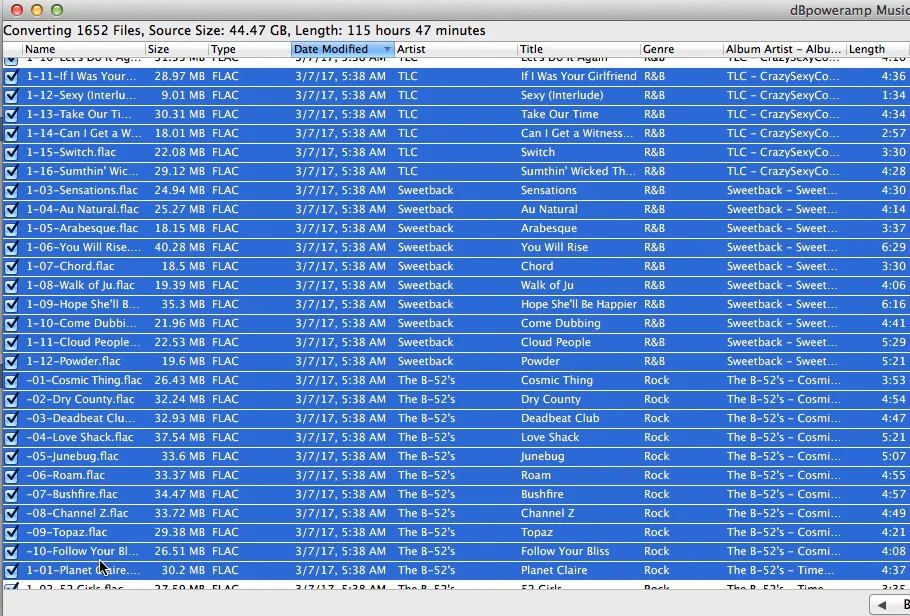
Task: Click the title 'Love Shack'
Action: (x=550, y=438)
